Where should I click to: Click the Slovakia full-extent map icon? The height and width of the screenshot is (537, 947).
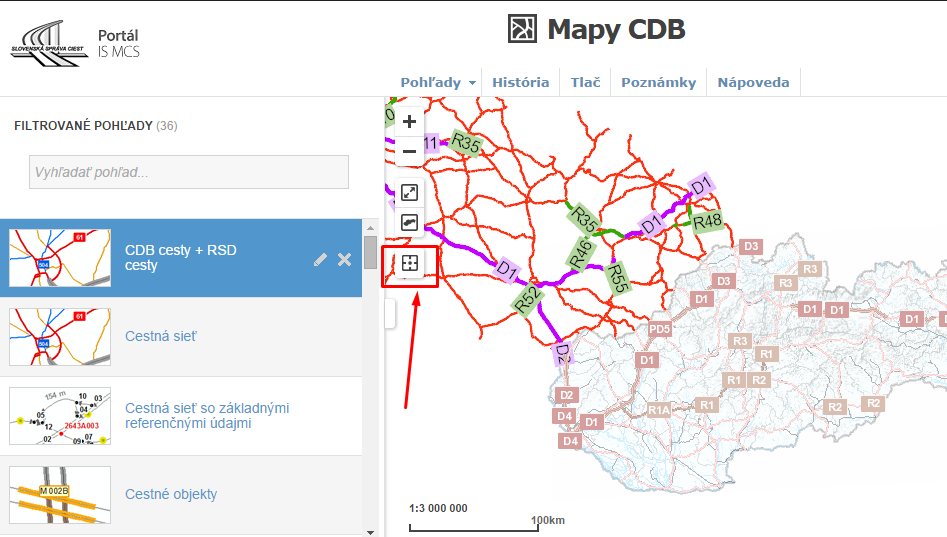click(409, 222)
